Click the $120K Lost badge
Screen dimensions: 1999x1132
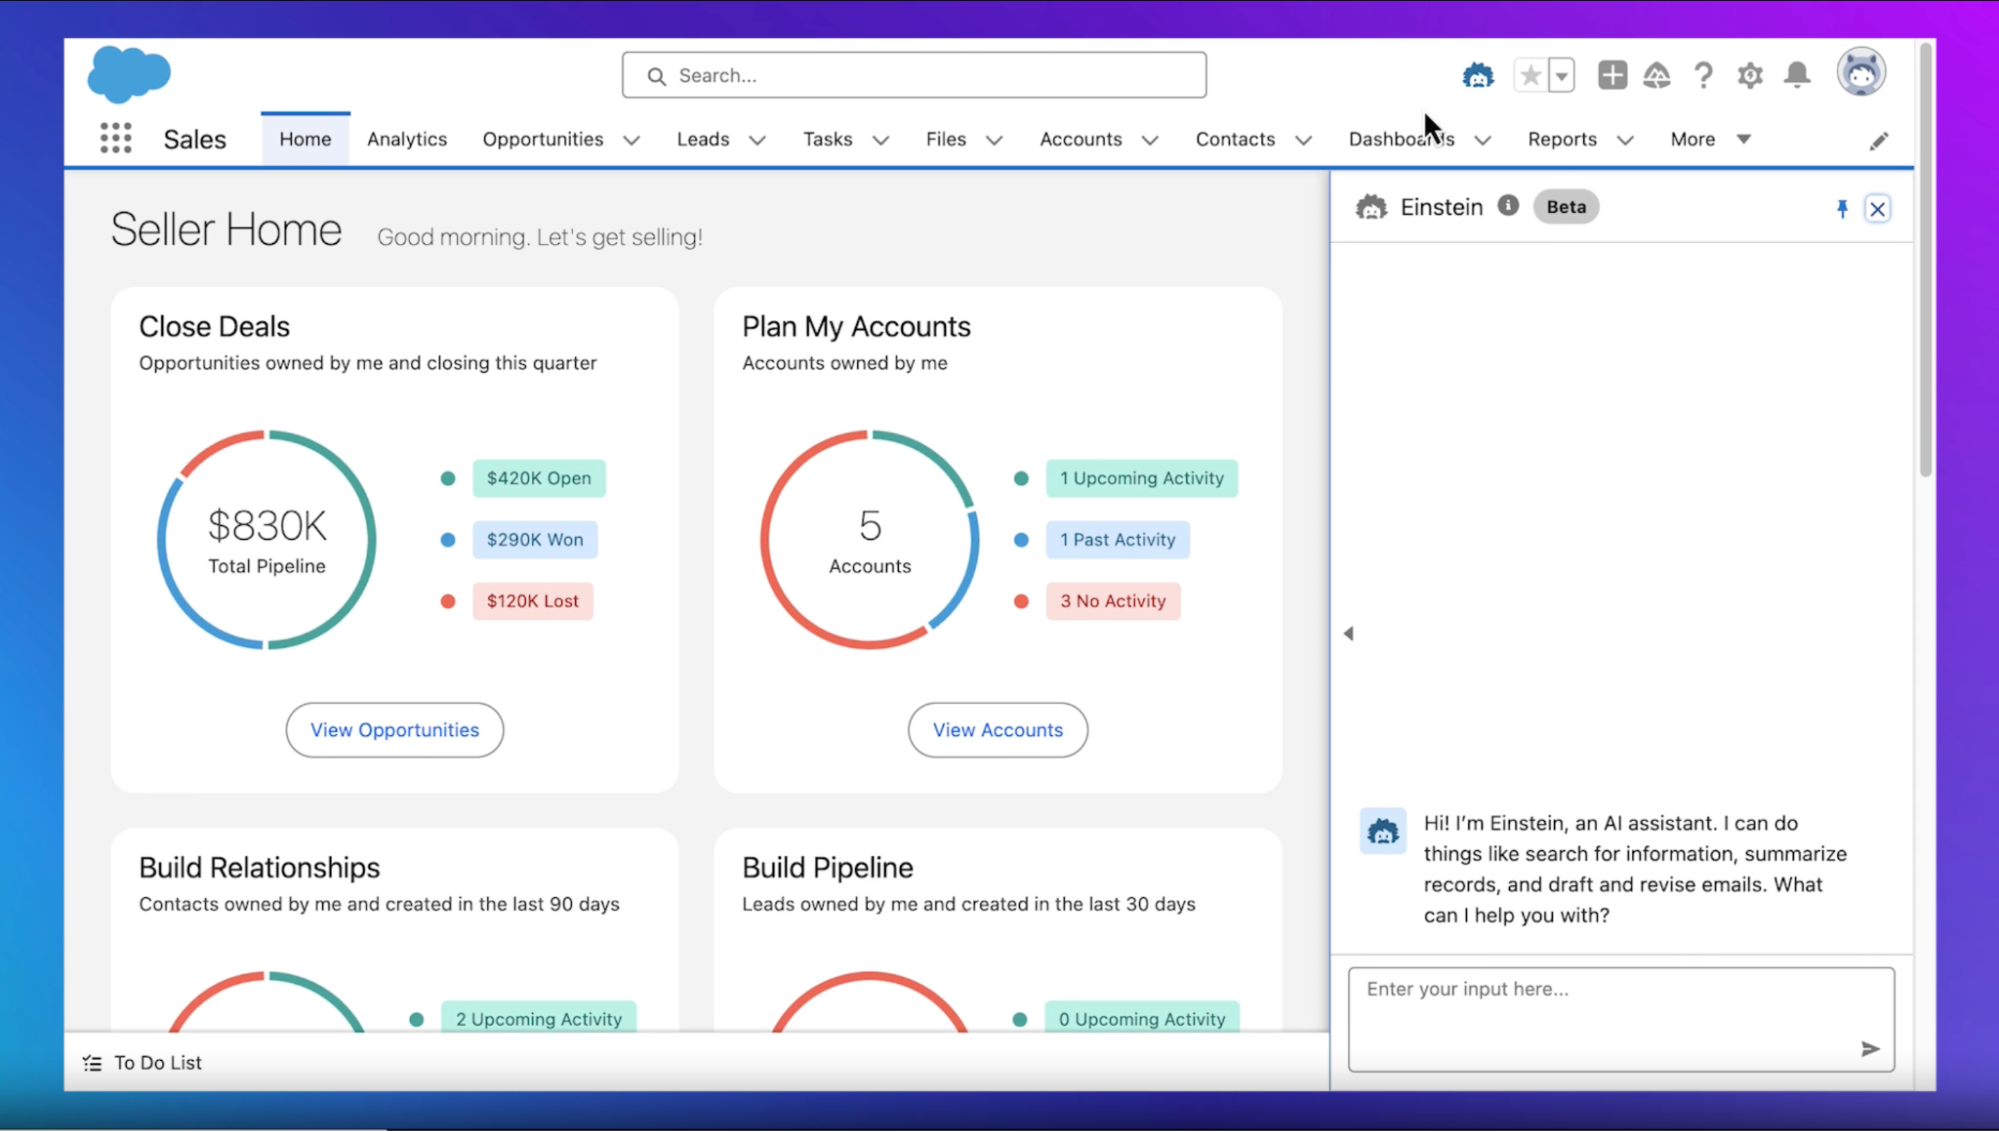[x=533, y=601]
